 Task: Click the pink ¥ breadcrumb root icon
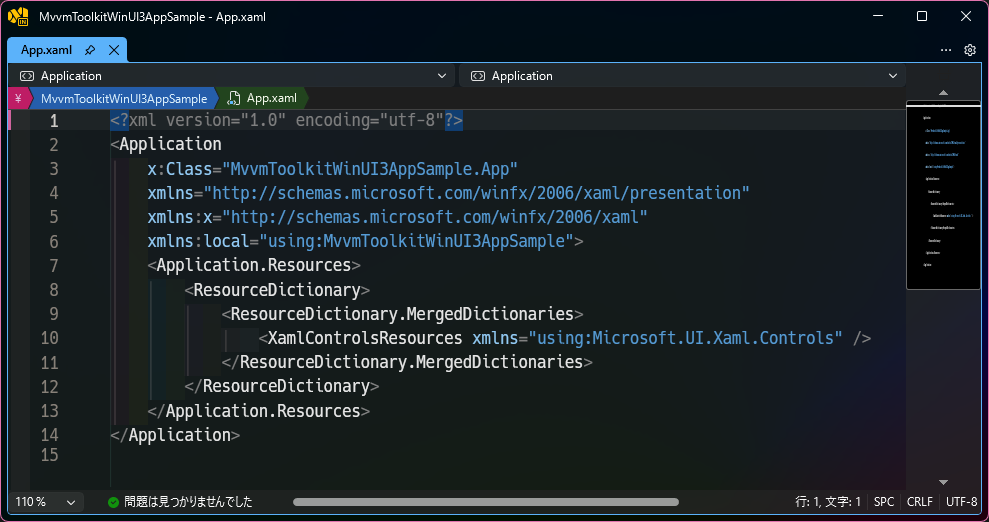click(18, 98)
